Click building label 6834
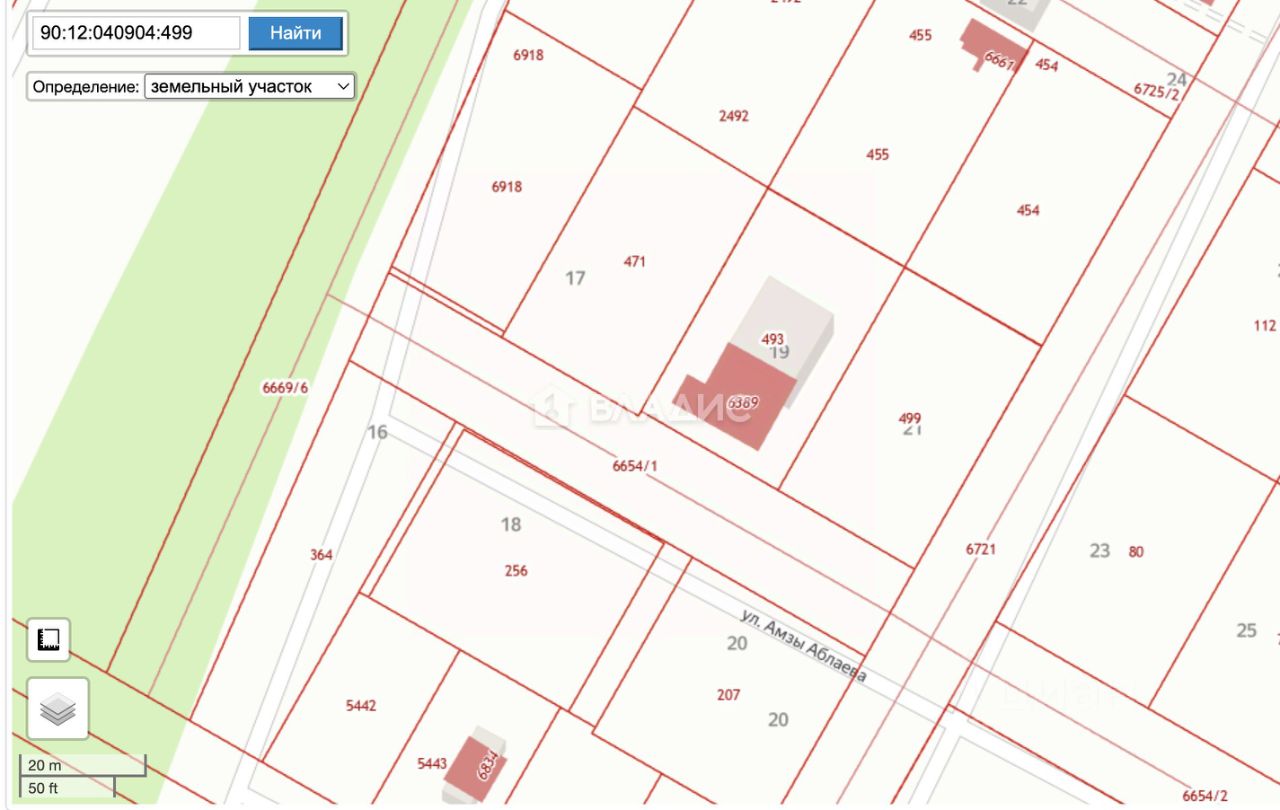This screenshot has width=1280, height=810. [489, 765]
